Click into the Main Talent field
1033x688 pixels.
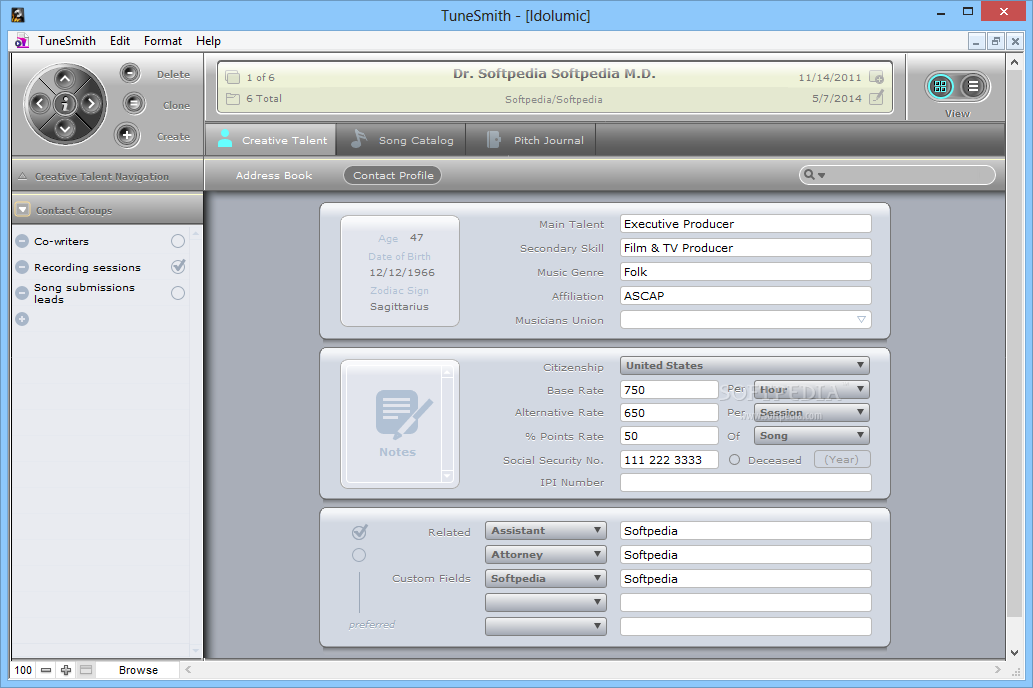tap(745, 224)
